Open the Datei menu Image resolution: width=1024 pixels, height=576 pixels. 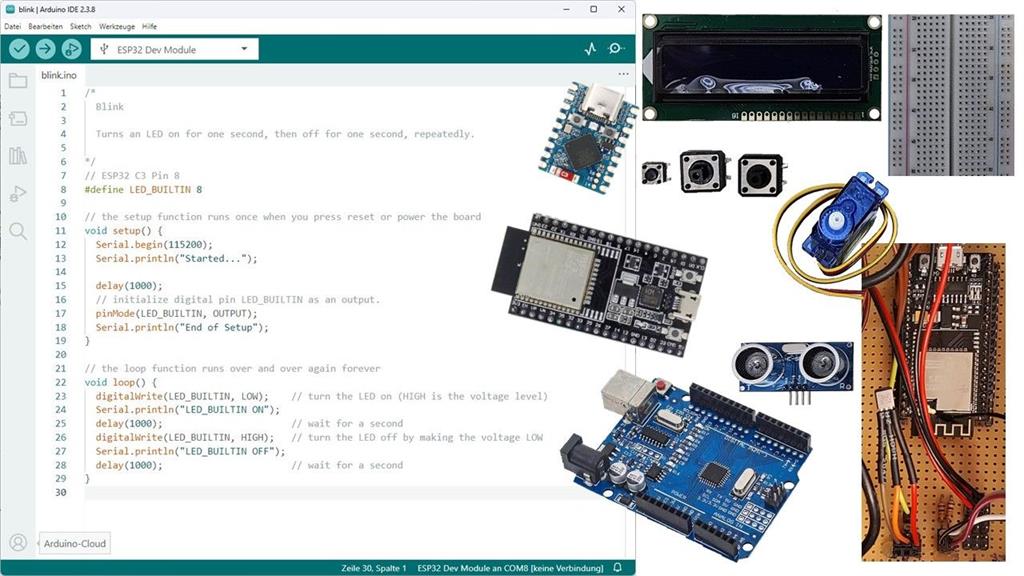(12, 27)
